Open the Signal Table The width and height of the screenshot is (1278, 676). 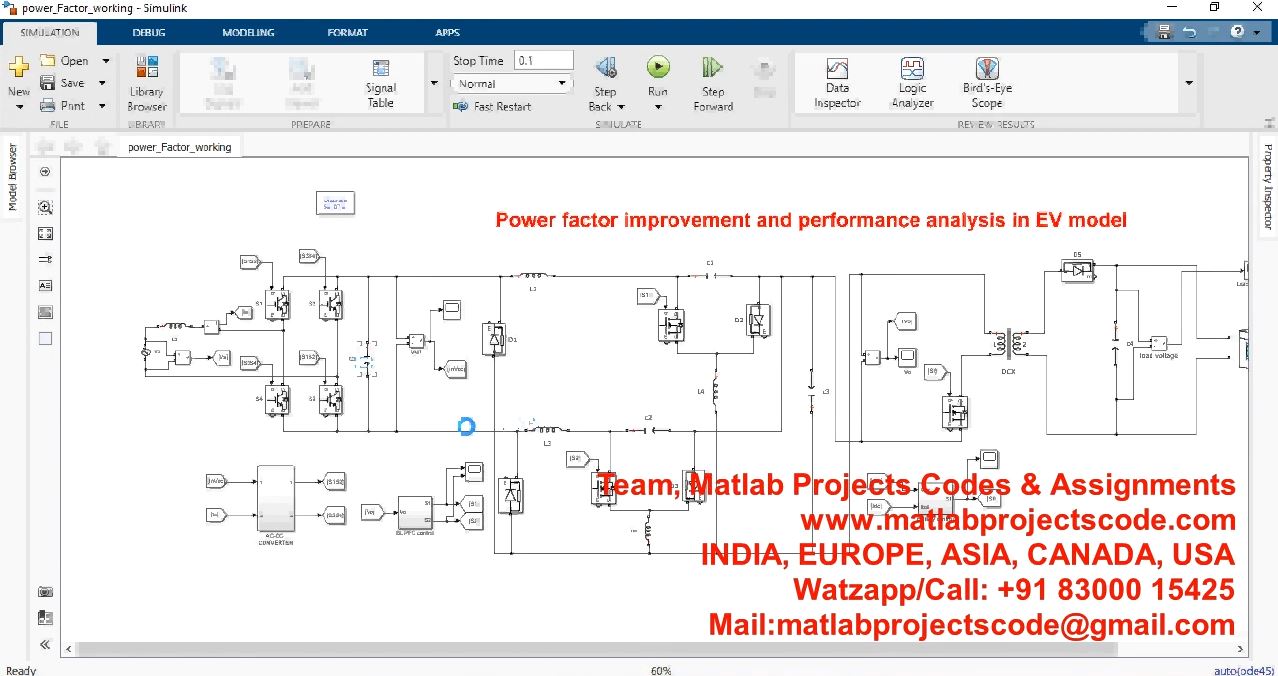380,82
